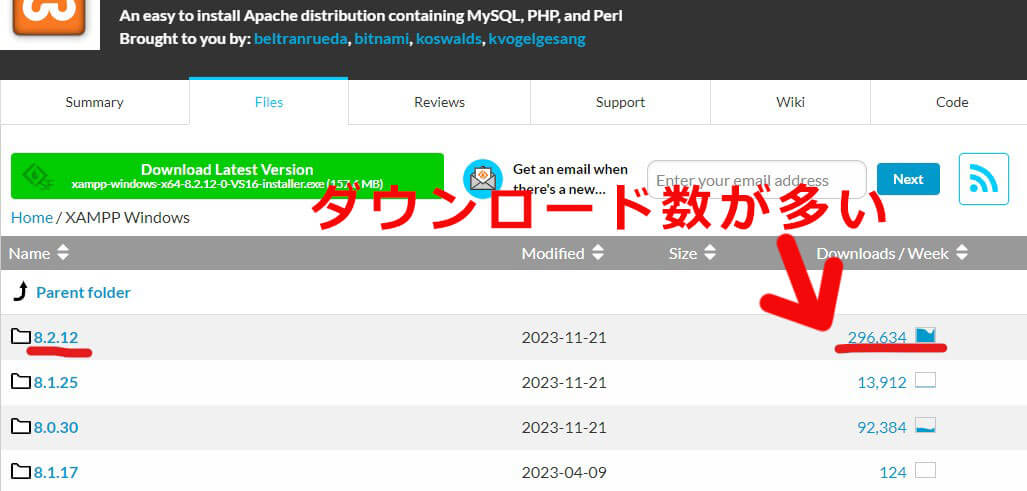Focus the email address input field
Image resolution: width=1027 pixels, height=491 pixels.
756,180
